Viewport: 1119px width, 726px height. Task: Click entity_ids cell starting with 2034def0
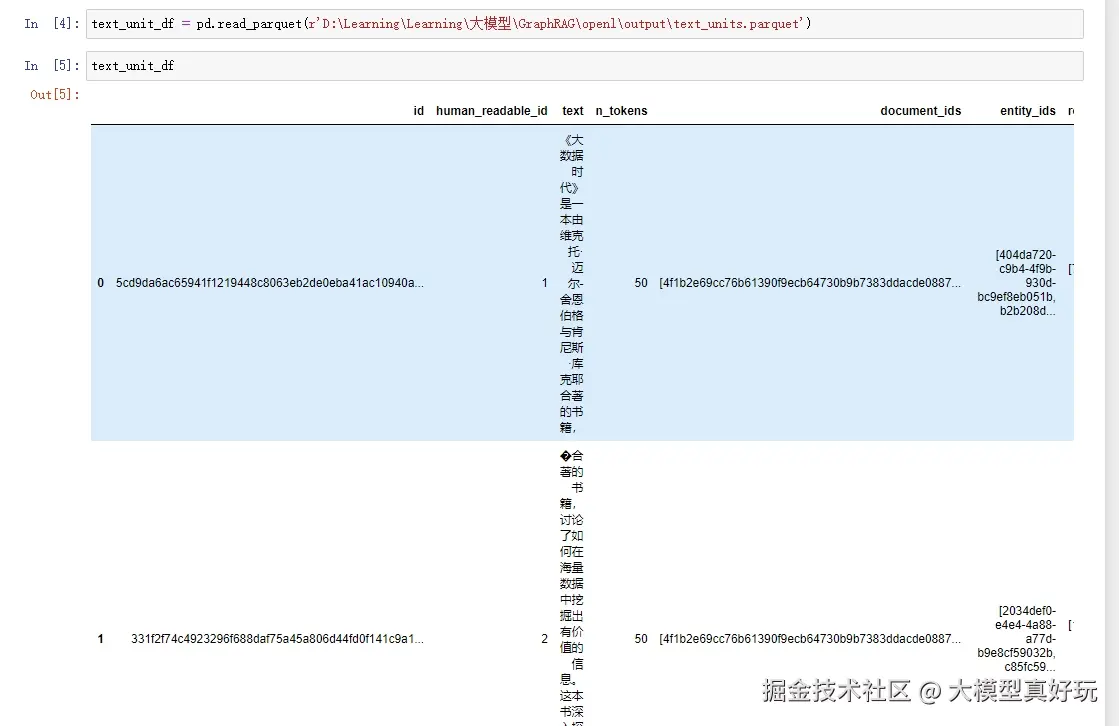click(1017, 639)
